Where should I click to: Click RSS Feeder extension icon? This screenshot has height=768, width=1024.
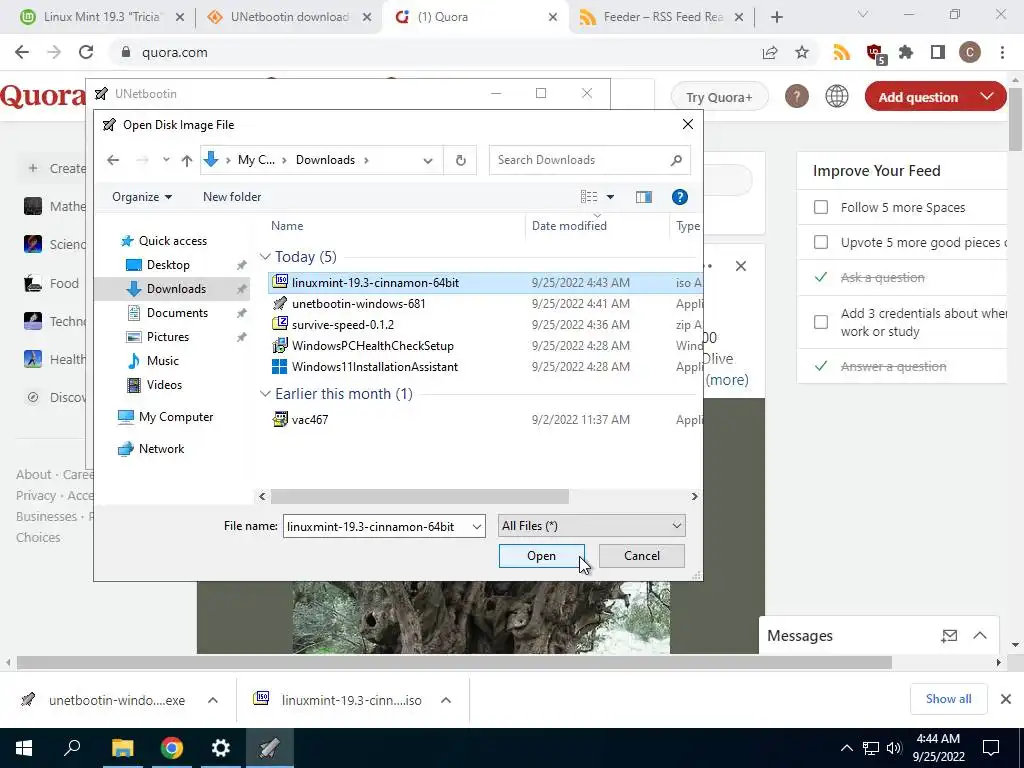coord(842,52)
